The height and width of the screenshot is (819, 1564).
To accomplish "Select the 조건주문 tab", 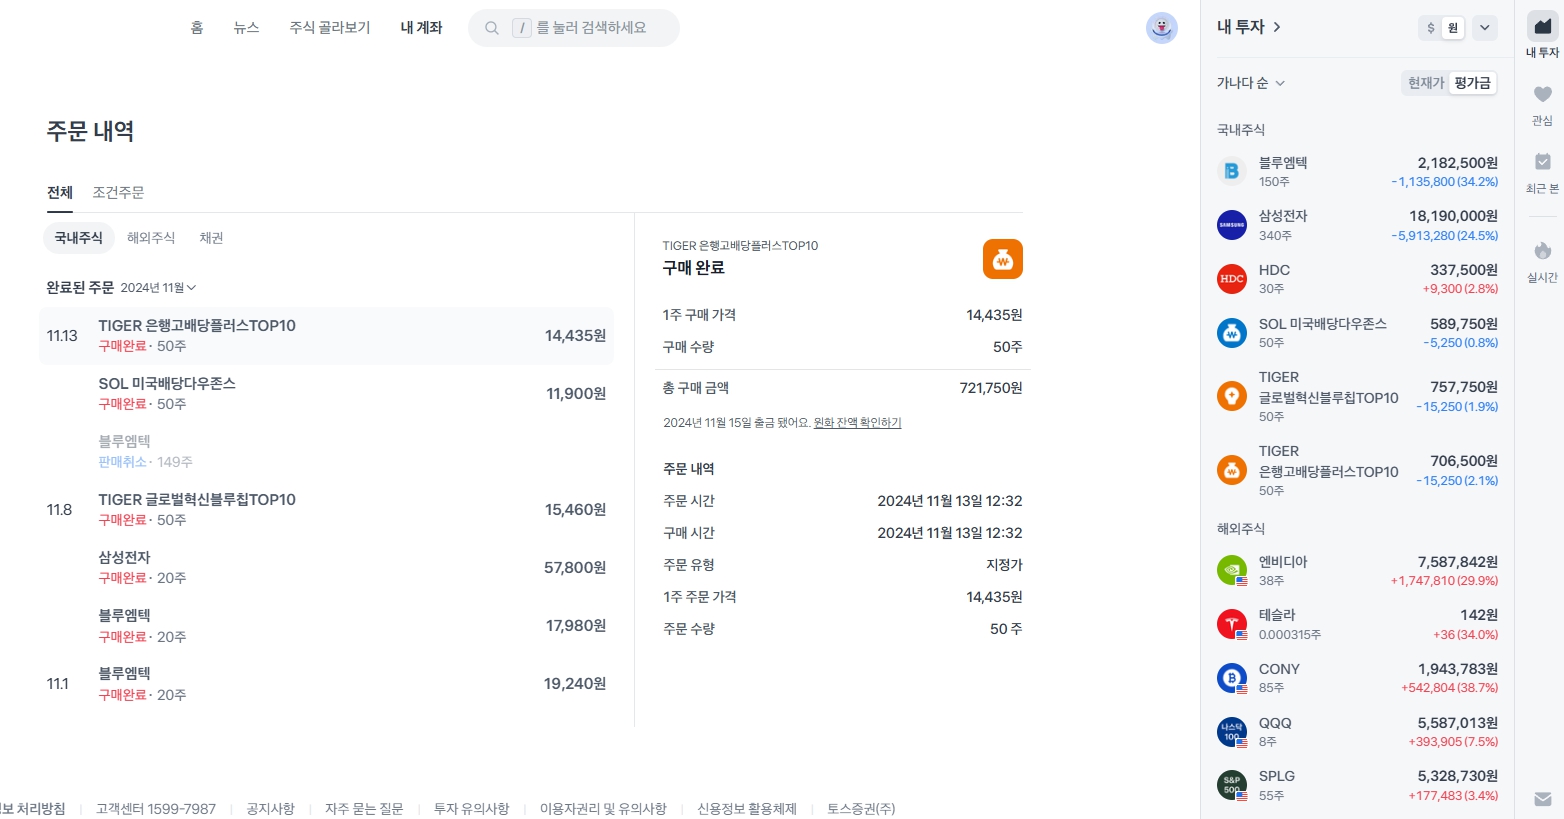I will tap(118, 192).
